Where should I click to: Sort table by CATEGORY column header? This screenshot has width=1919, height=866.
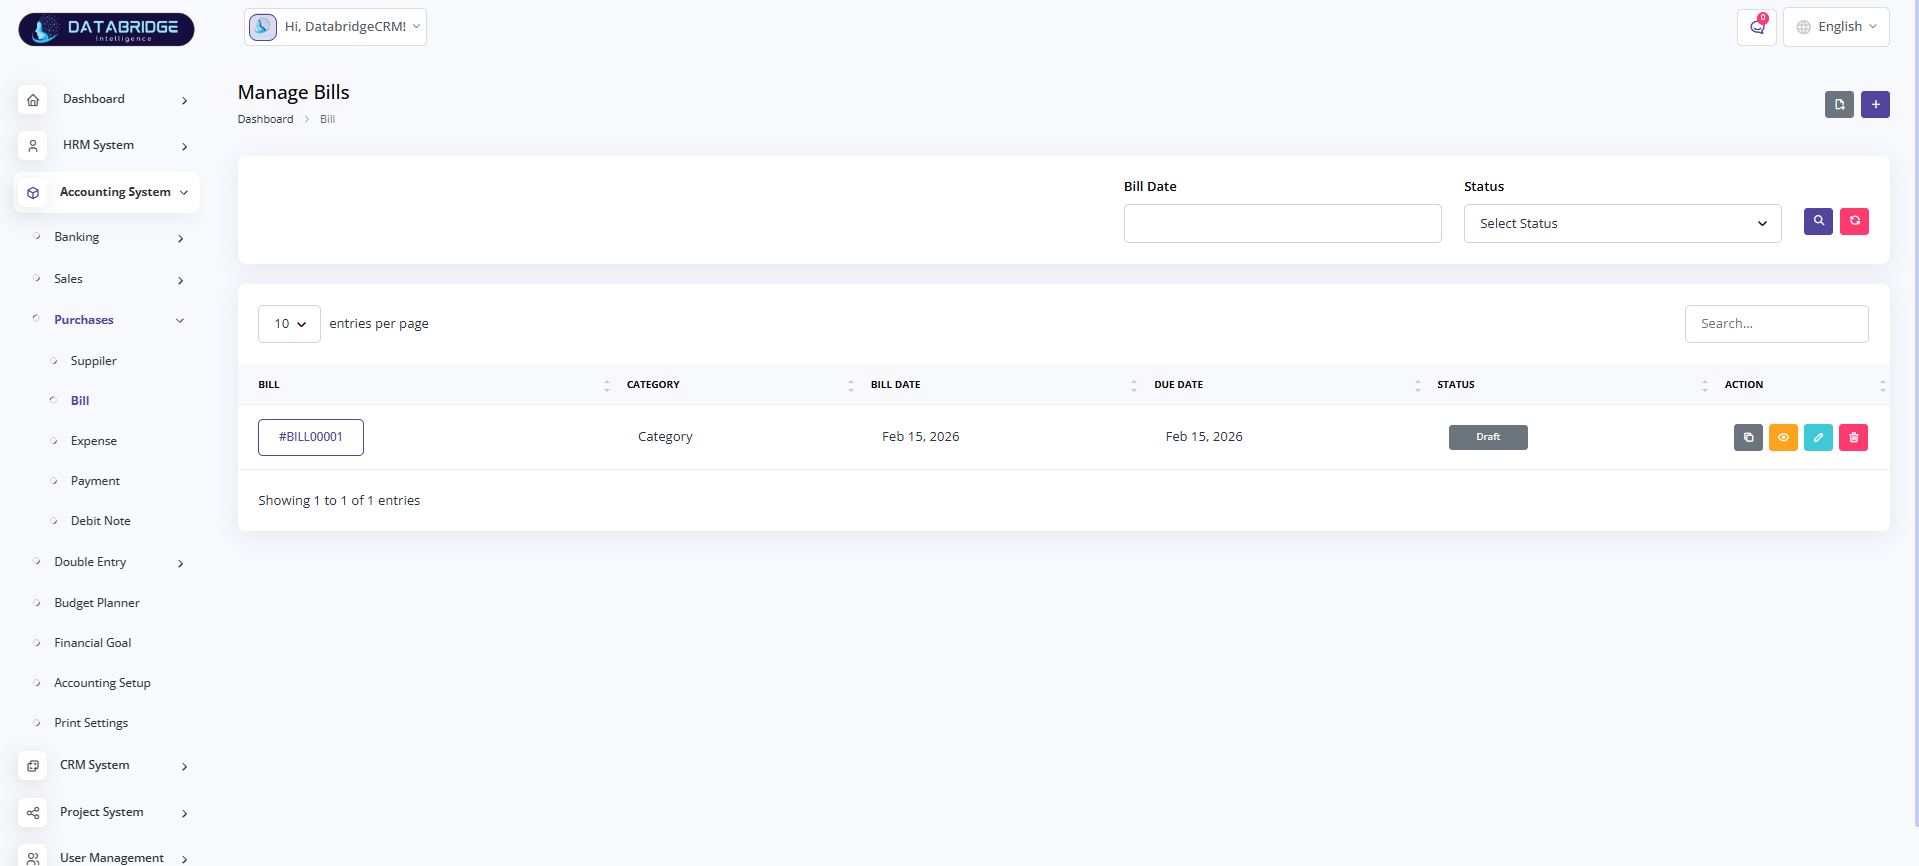tap(740, 385)
